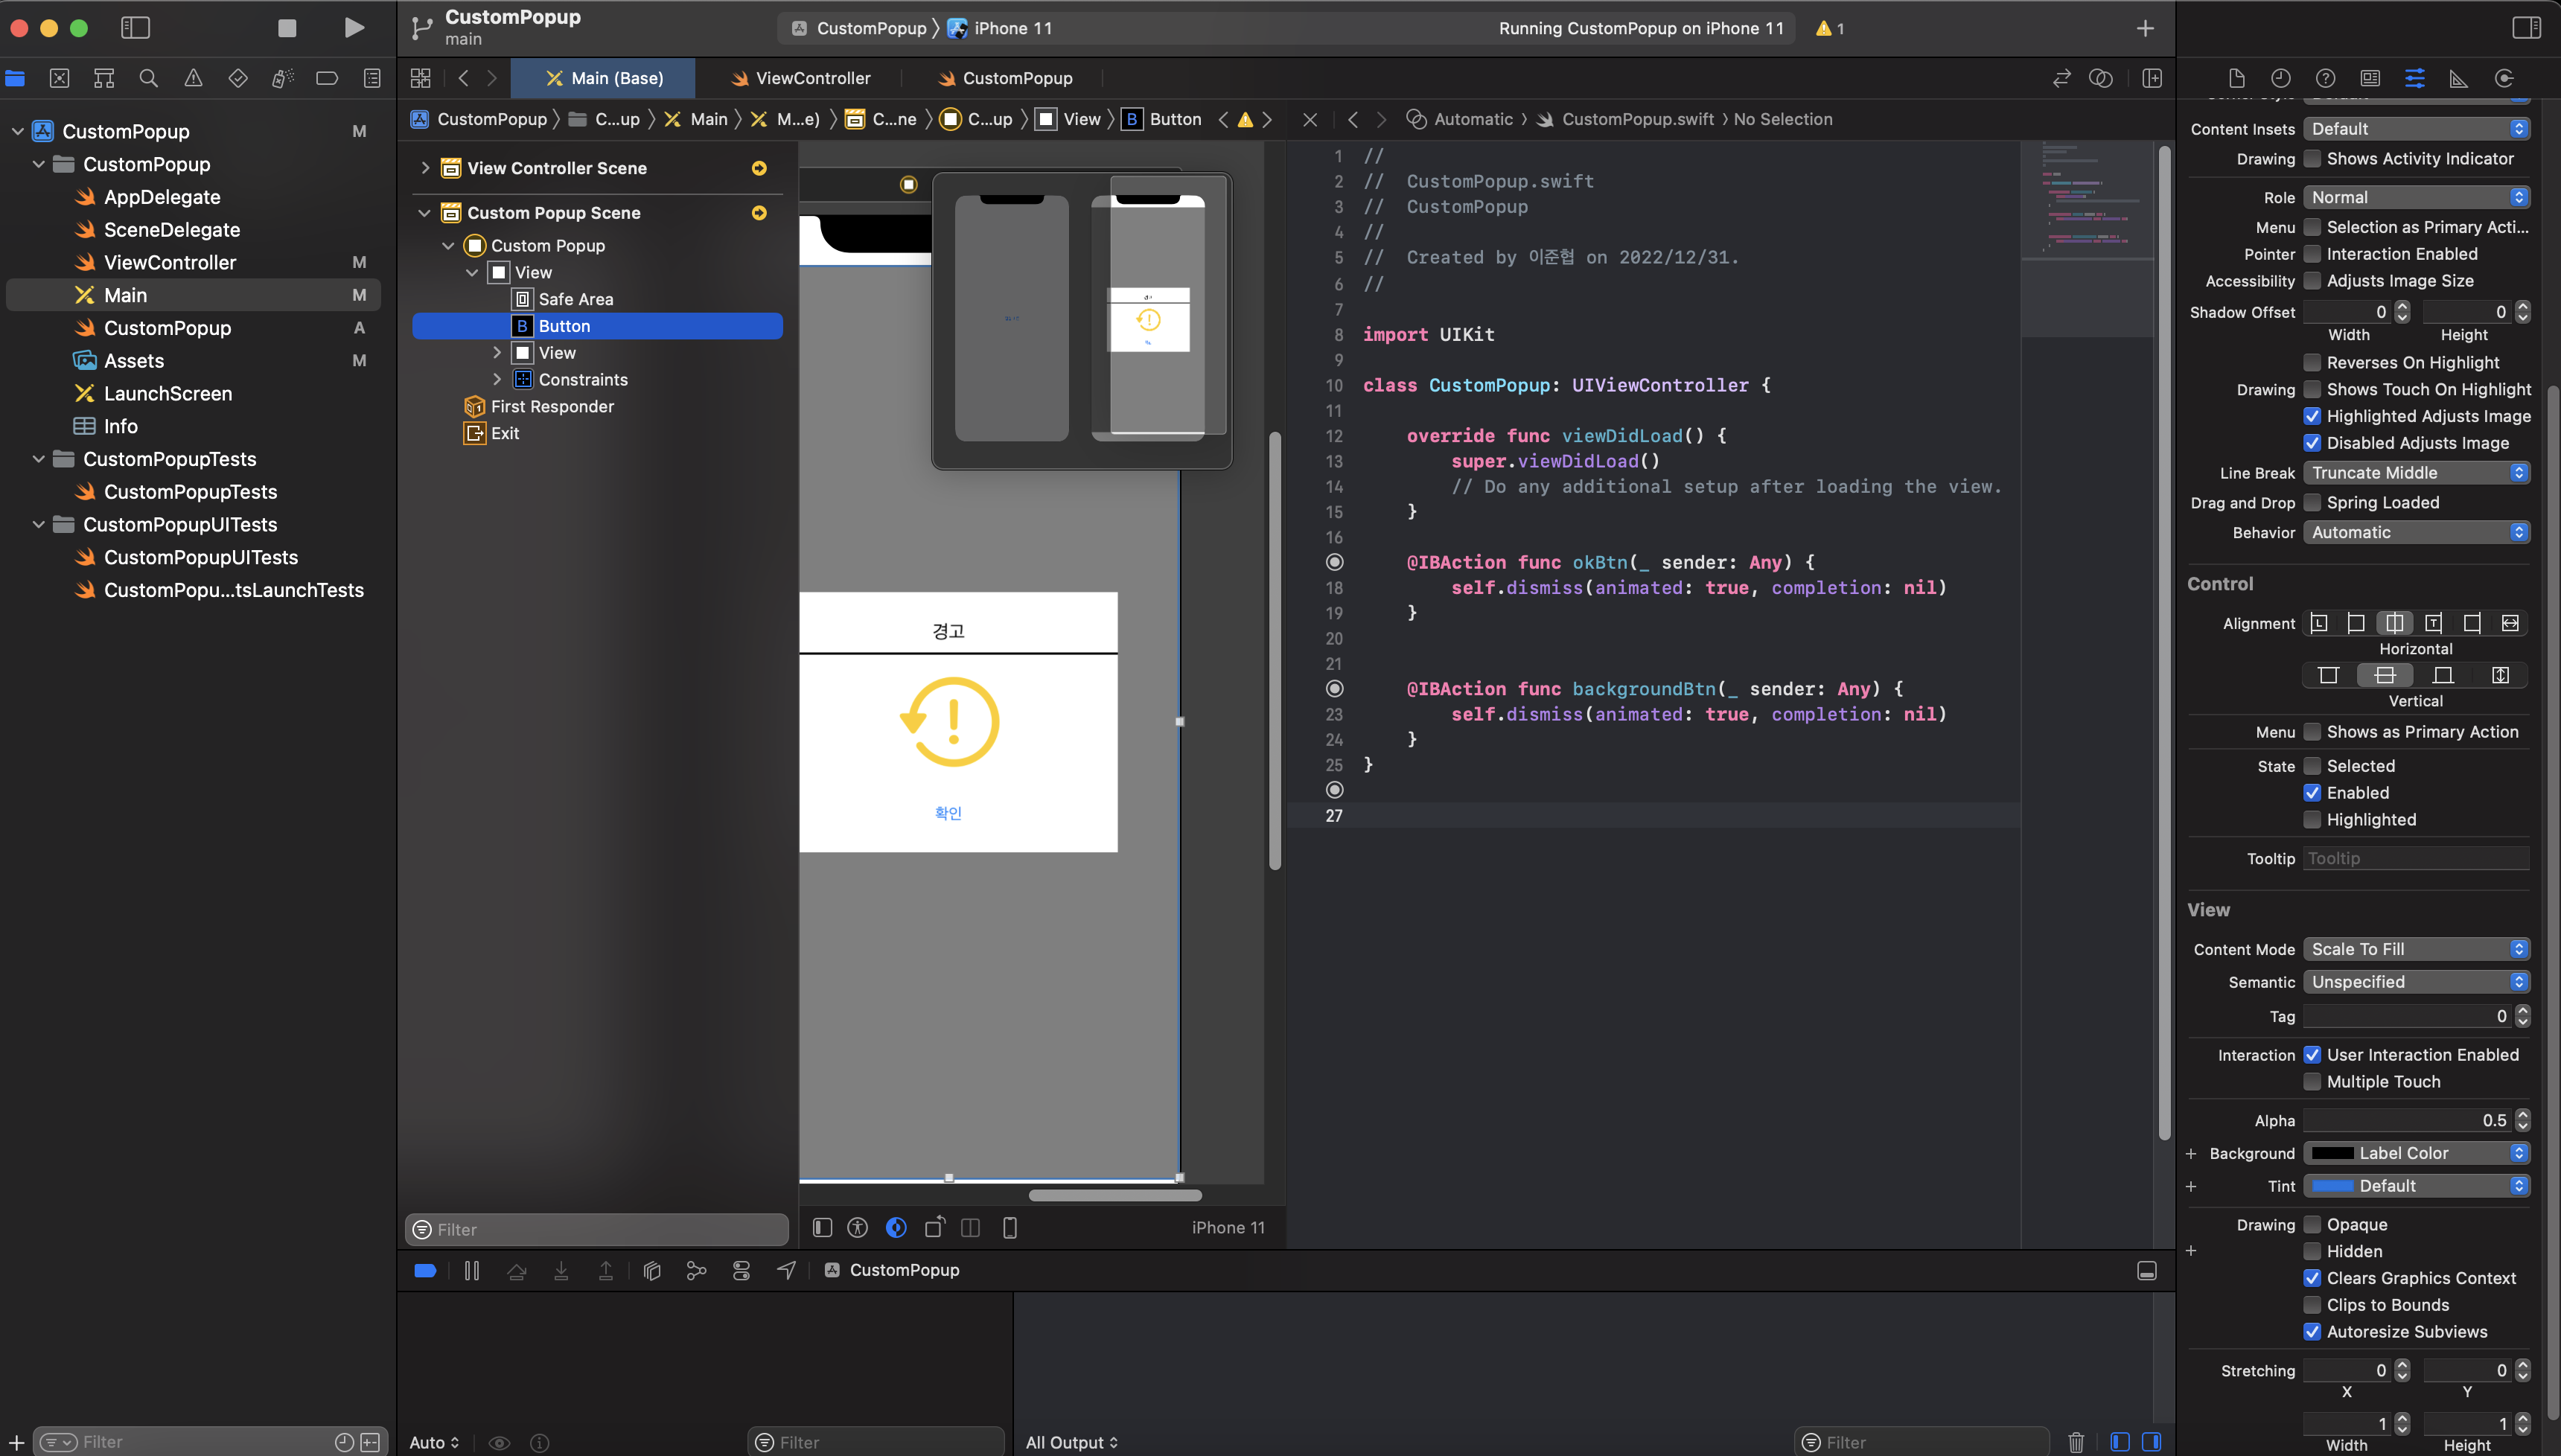2561x1456 pixels.
Task: Expand the View Controller Scene
Action: pos(425,168)
